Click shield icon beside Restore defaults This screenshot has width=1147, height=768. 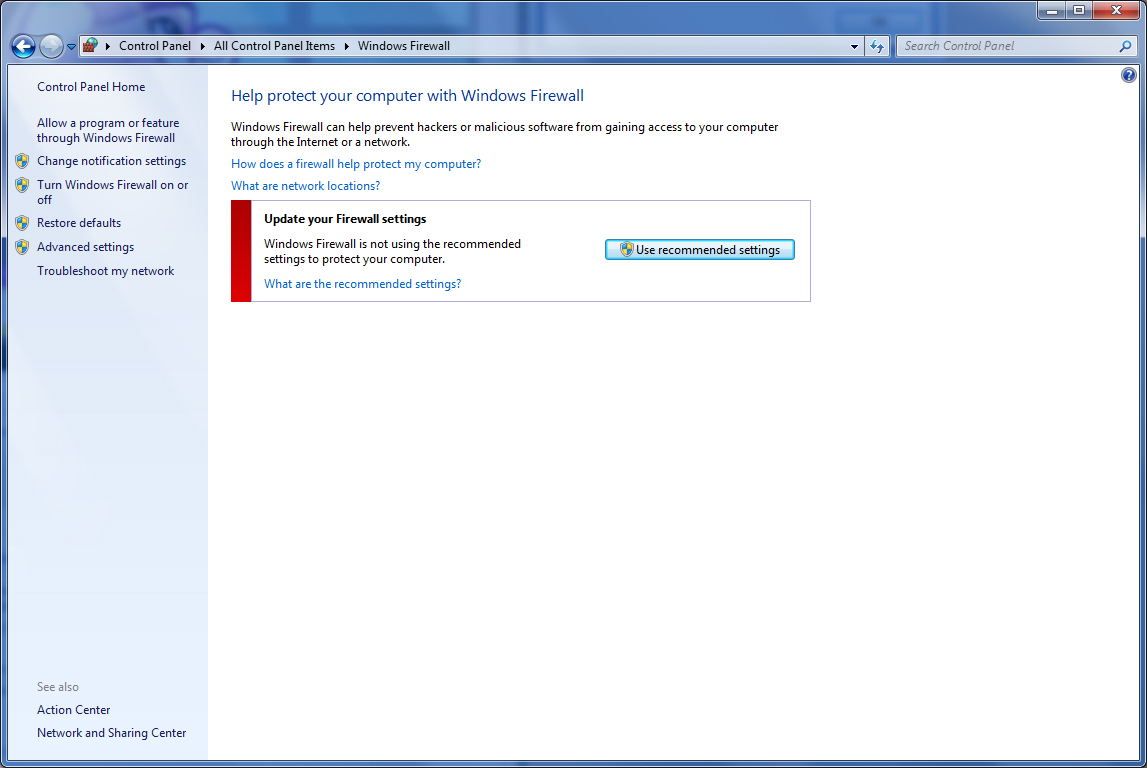(22, 223)
